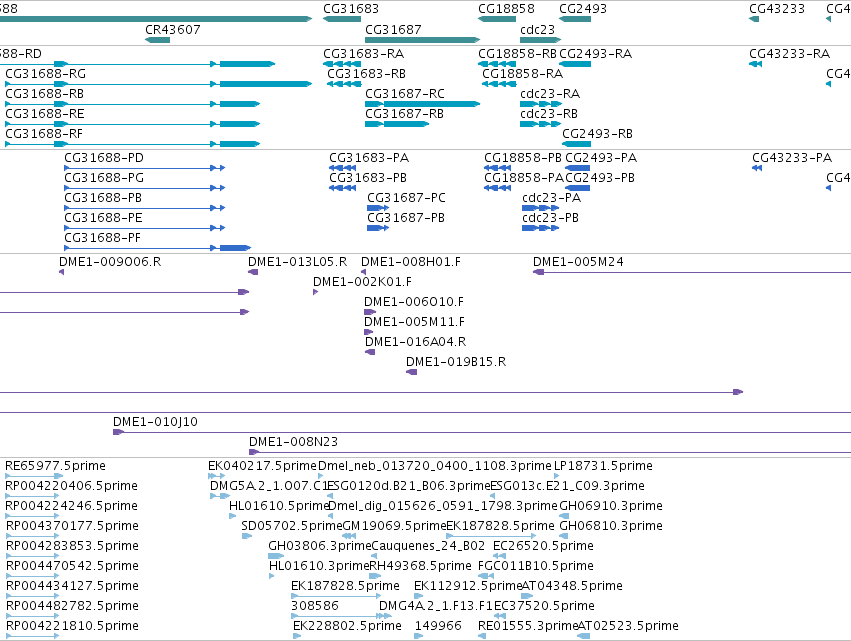
Task: Select protein CG31688-PD
Action: [104, 158]
